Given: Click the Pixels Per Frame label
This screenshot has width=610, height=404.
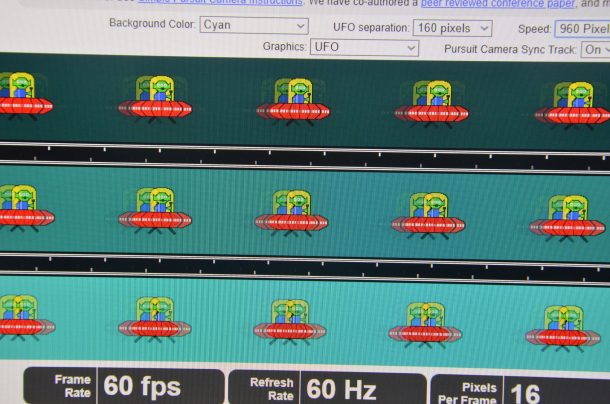Looking at the screenshot, I should 468,393.
